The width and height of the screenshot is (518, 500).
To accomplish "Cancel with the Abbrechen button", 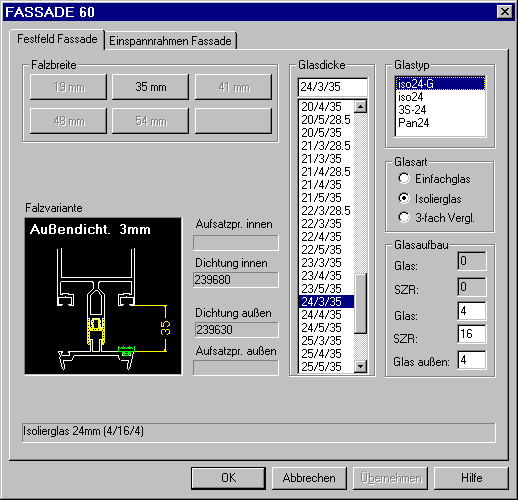I will pos(309,478).
